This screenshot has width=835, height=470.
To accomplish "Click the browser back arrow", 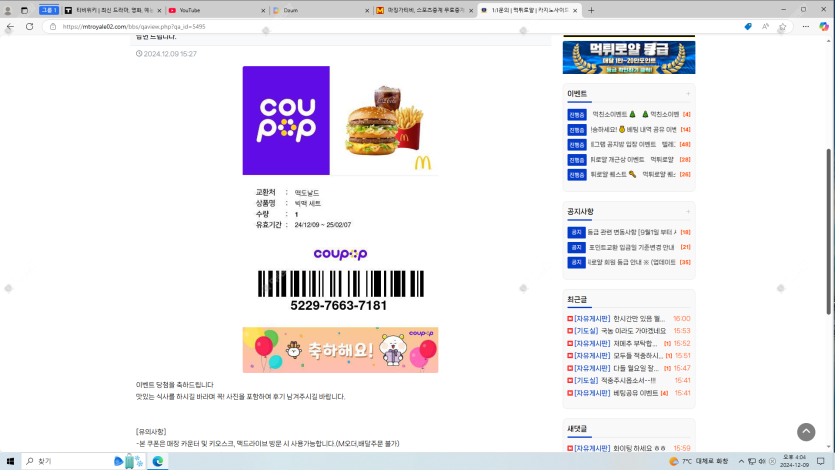I will point(10,26).
